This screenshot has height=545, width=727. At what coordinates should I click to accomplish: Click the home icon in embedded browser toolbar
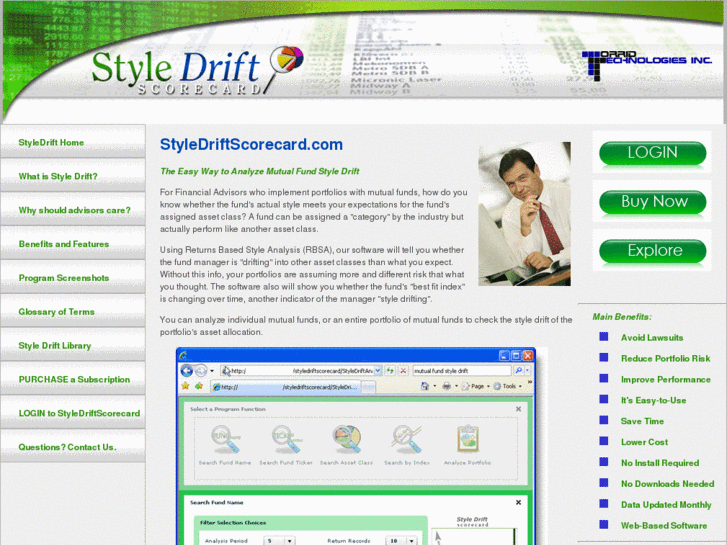424,386
